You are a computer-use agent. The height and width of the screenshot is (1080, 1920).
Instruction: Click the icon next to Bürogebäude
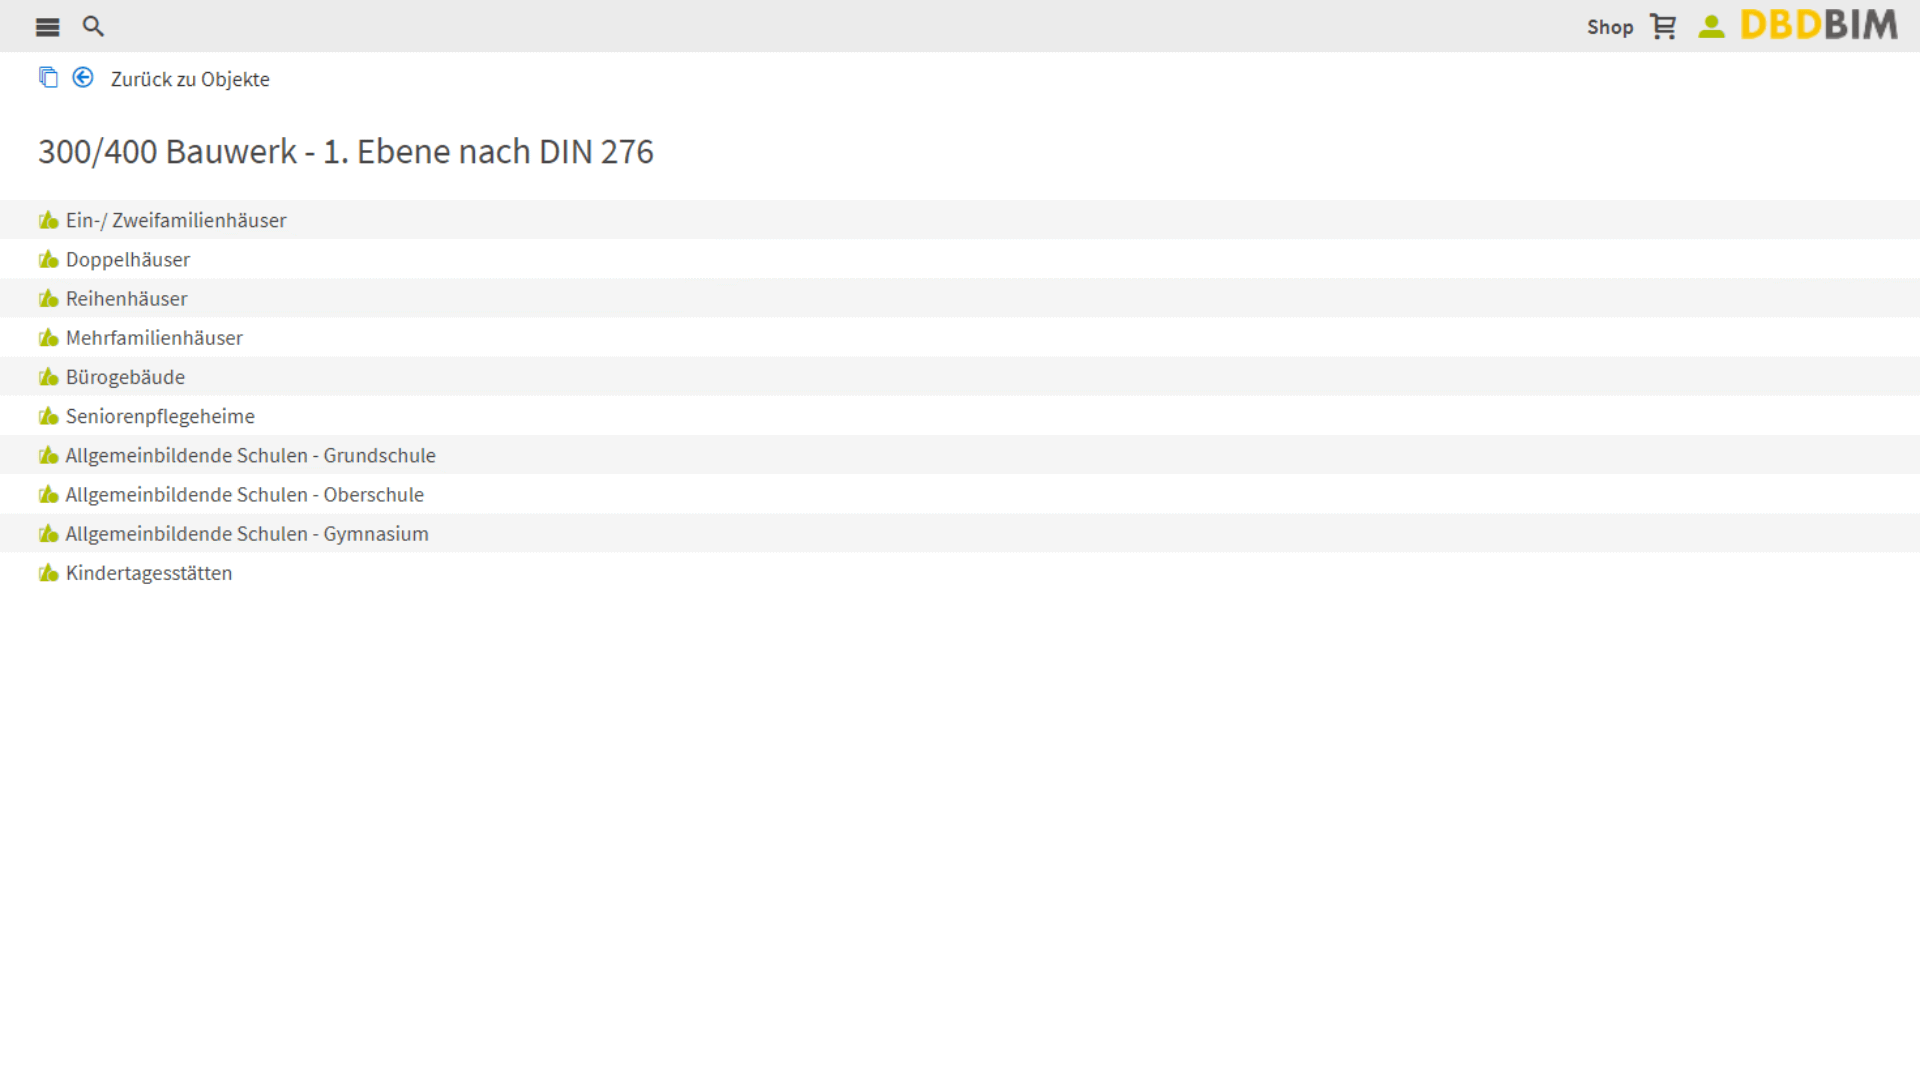point(48,377)
